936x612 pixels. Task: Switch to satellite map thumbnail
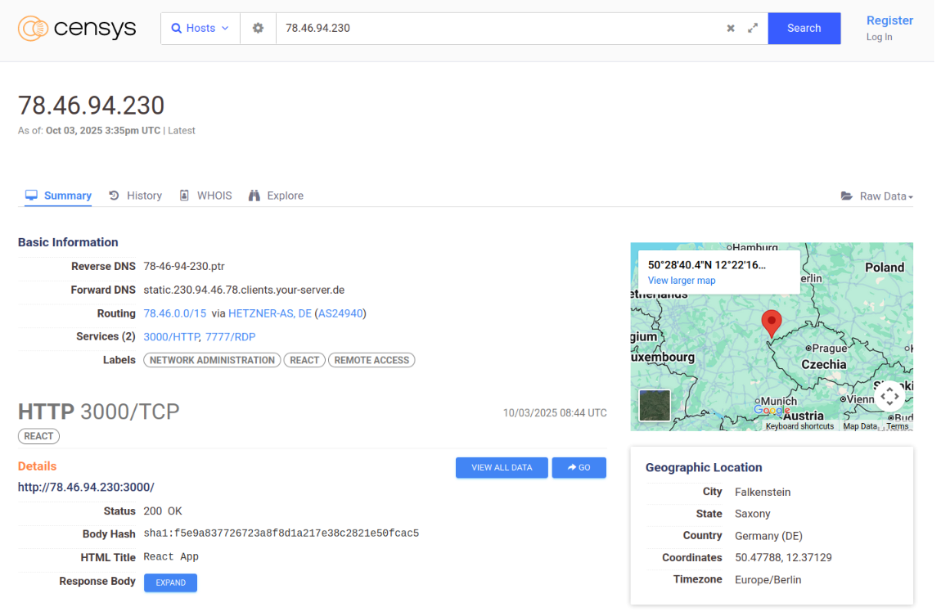[x=655, y=405]
